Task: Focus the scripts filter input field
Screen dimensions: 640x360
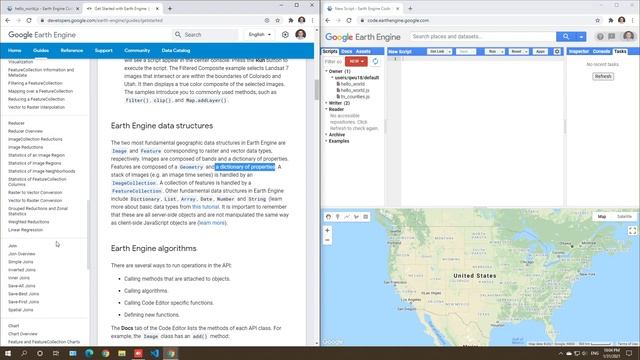Action: pyautogui.click(x=333, y=62)
